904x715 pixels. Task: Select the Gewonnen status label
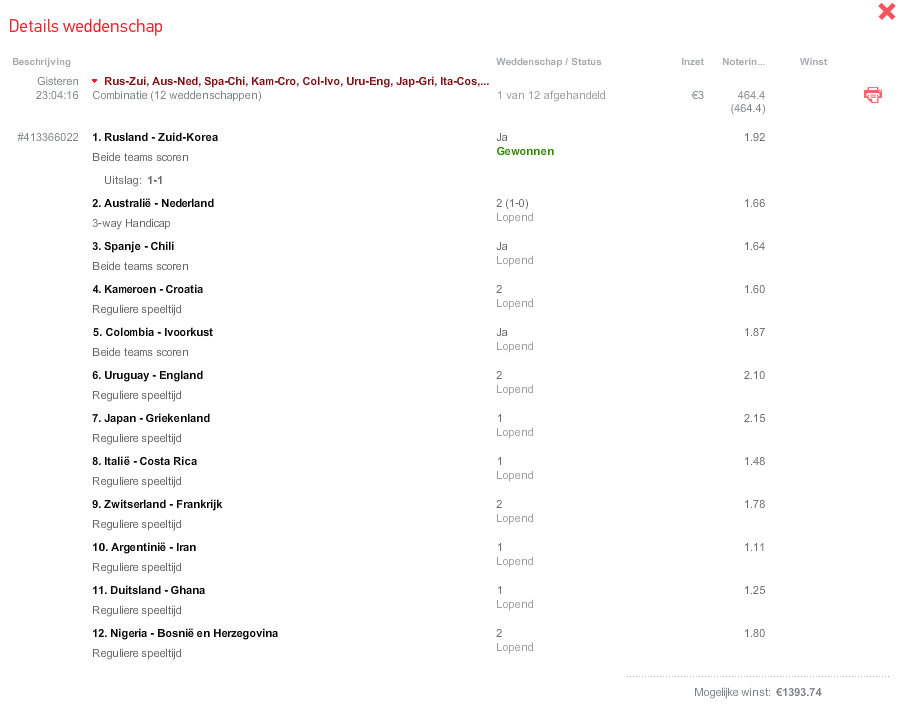(x=525, y=151)
